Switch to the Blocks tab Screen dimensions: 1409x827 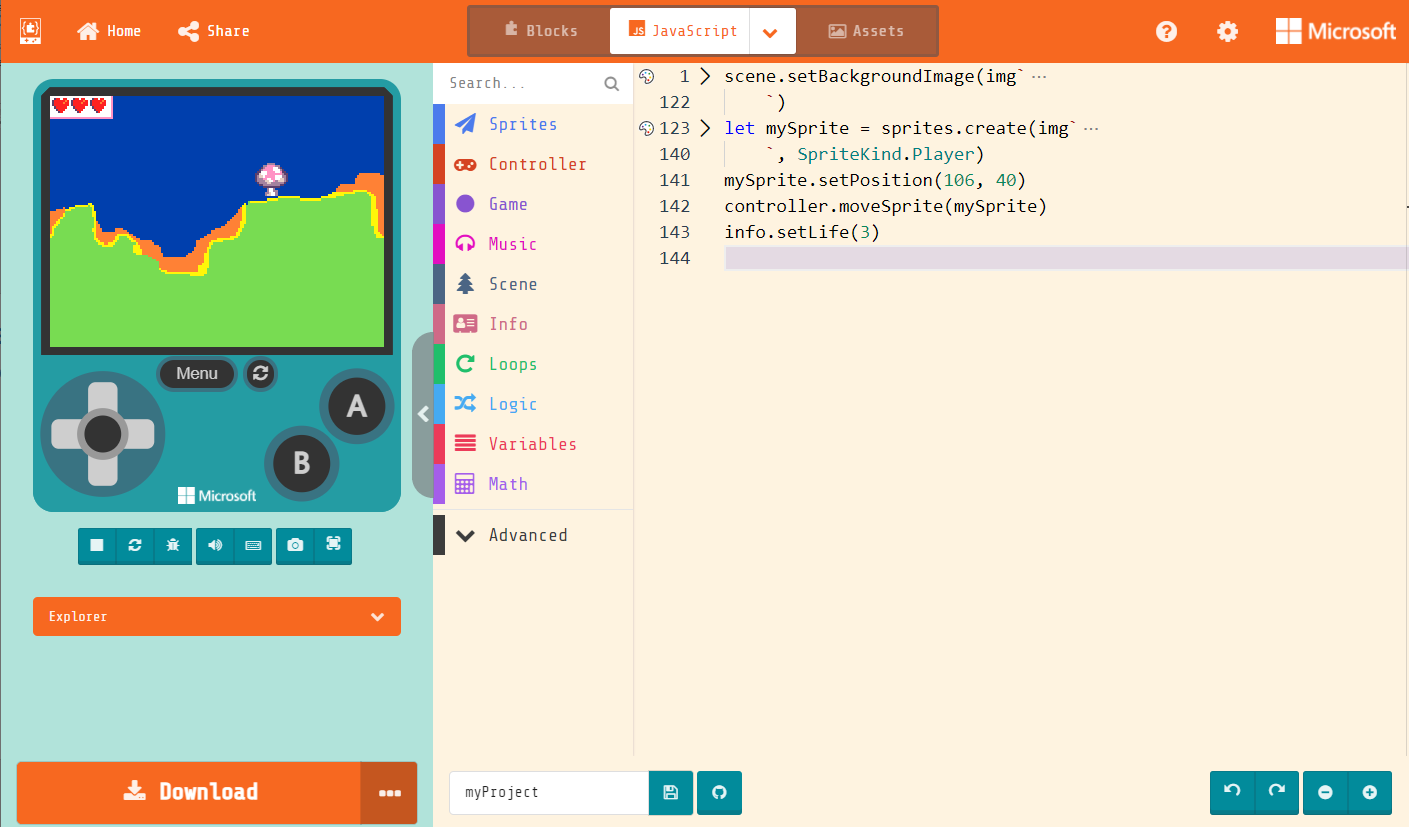(x=540, y=31)
